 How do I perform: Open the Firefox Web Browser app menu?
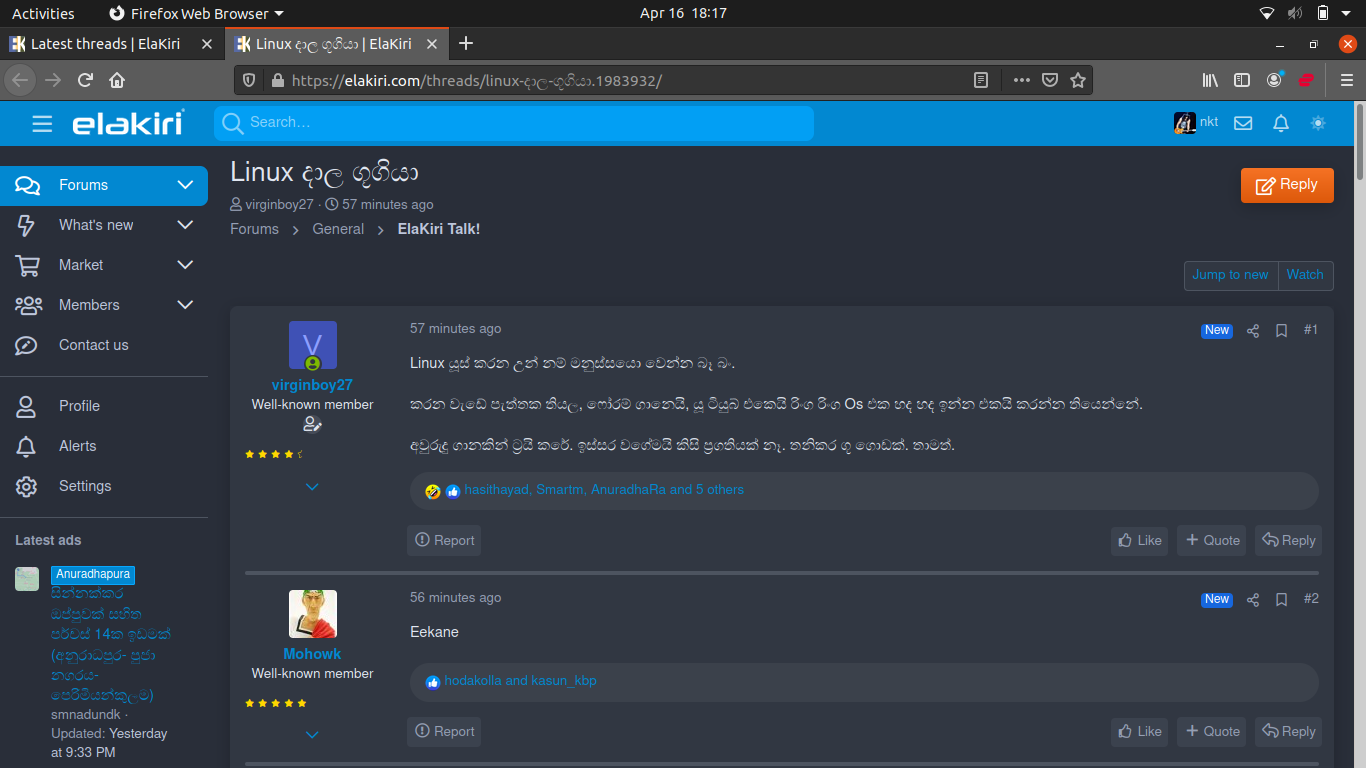tap(196, 13)
